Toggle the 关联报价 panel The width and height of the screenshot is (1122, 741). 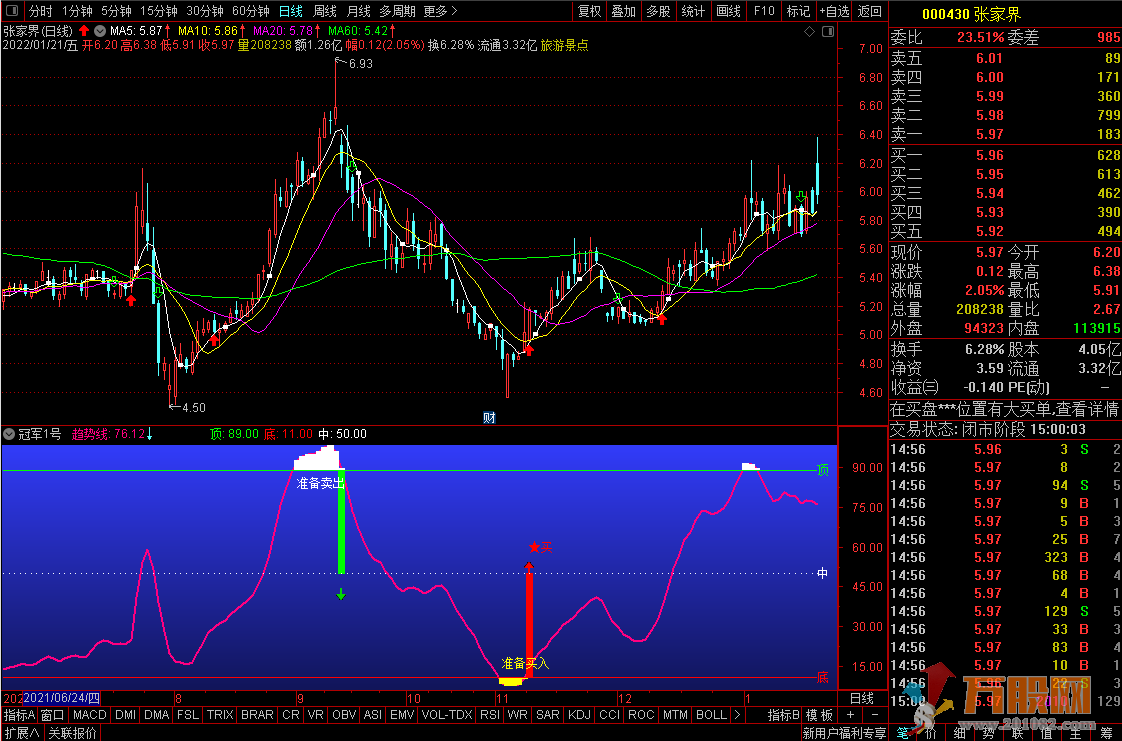coord(73,733)
